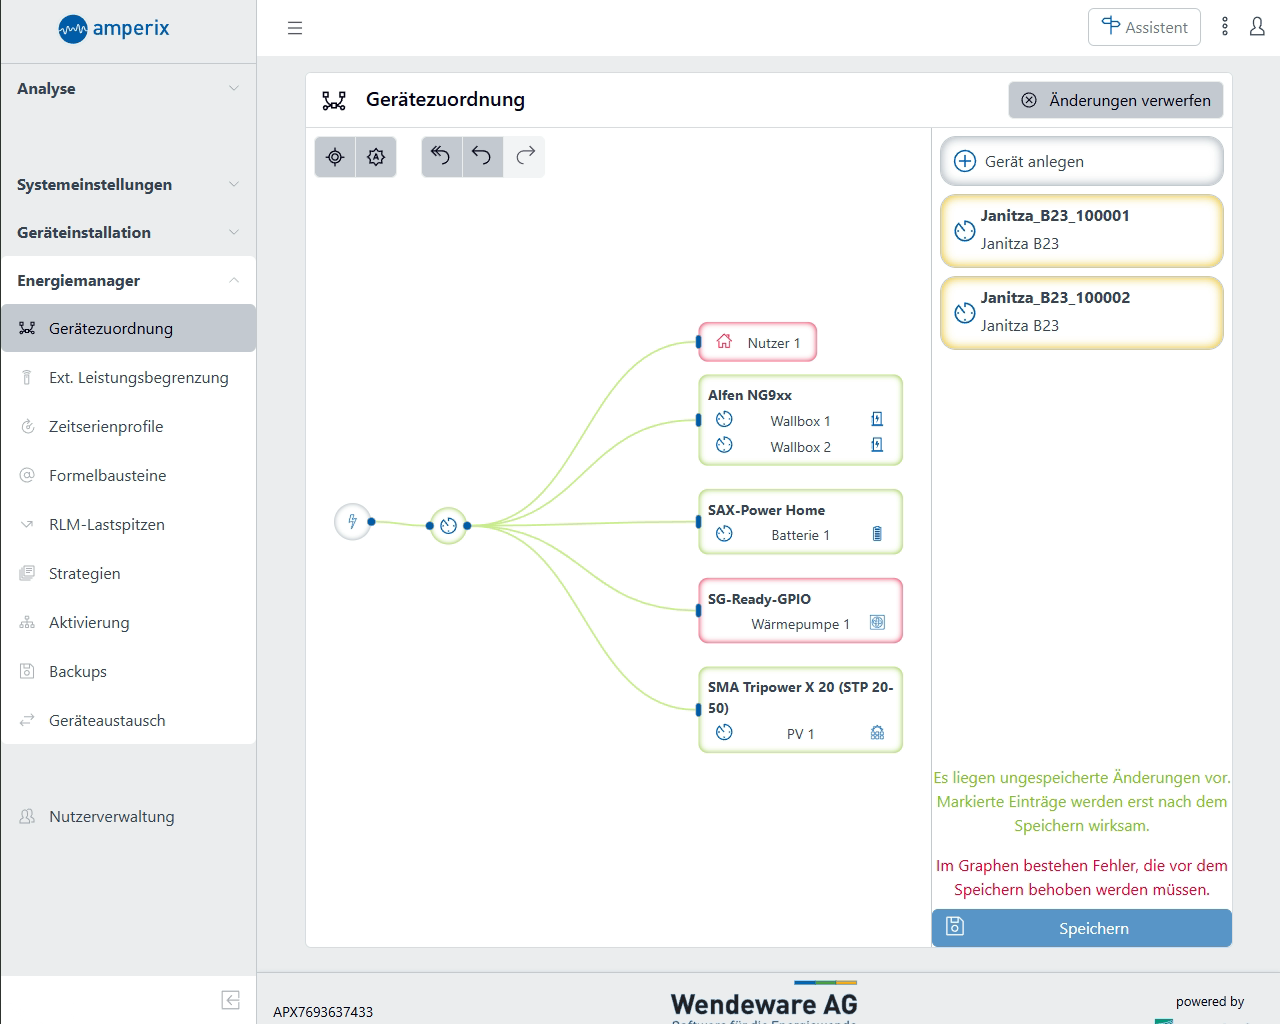Click the device ID APX7693637433
Viewport: 1280px width, 1024px height.
(323, 1012)
